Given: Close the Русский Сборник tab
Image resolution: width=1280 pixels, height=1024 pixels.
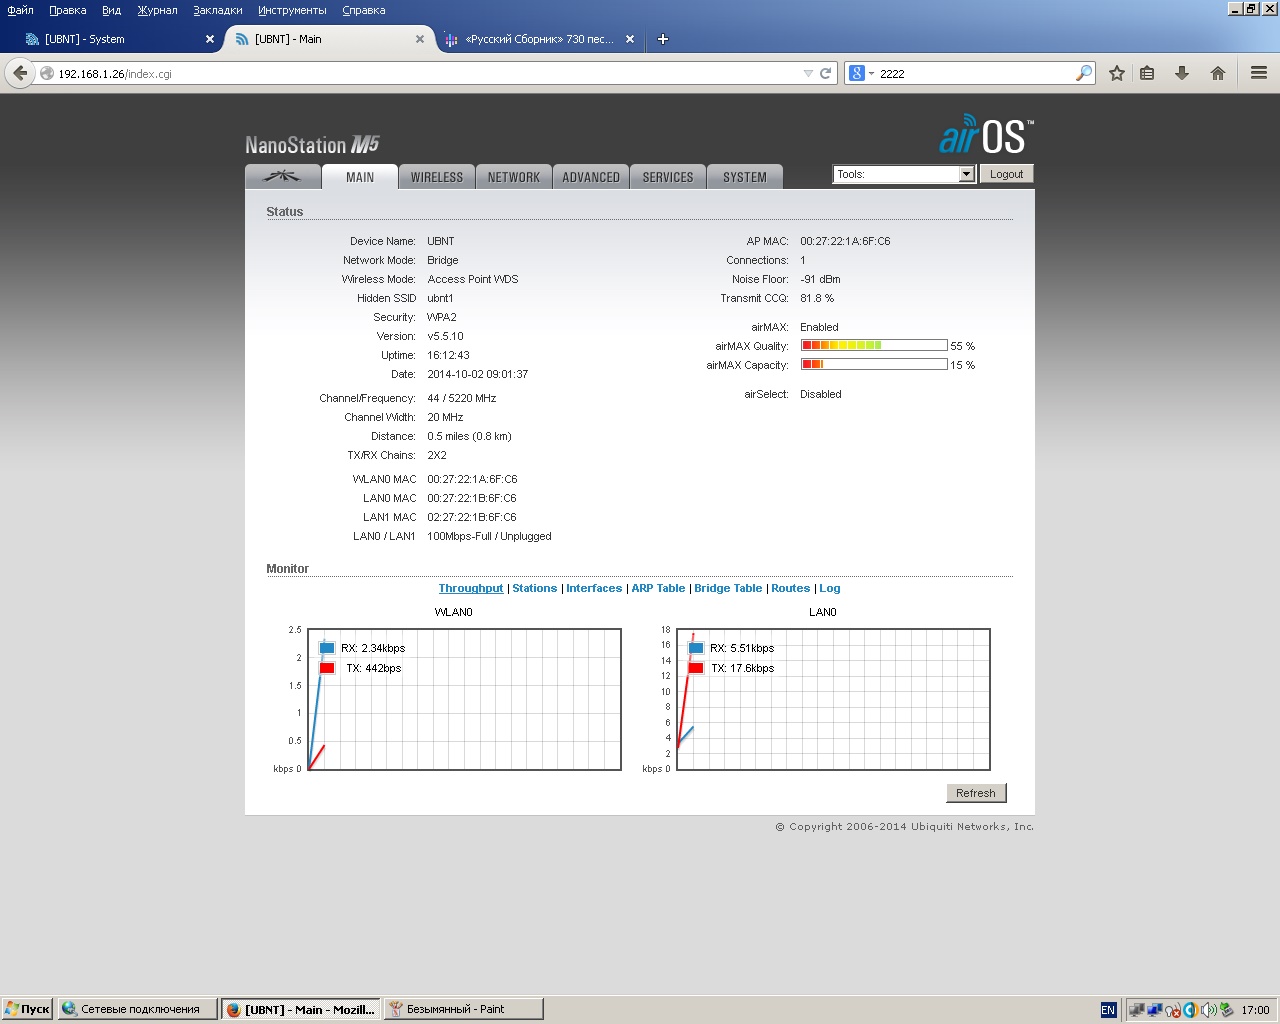Looking at the screenshot, I should click(630, 39).
